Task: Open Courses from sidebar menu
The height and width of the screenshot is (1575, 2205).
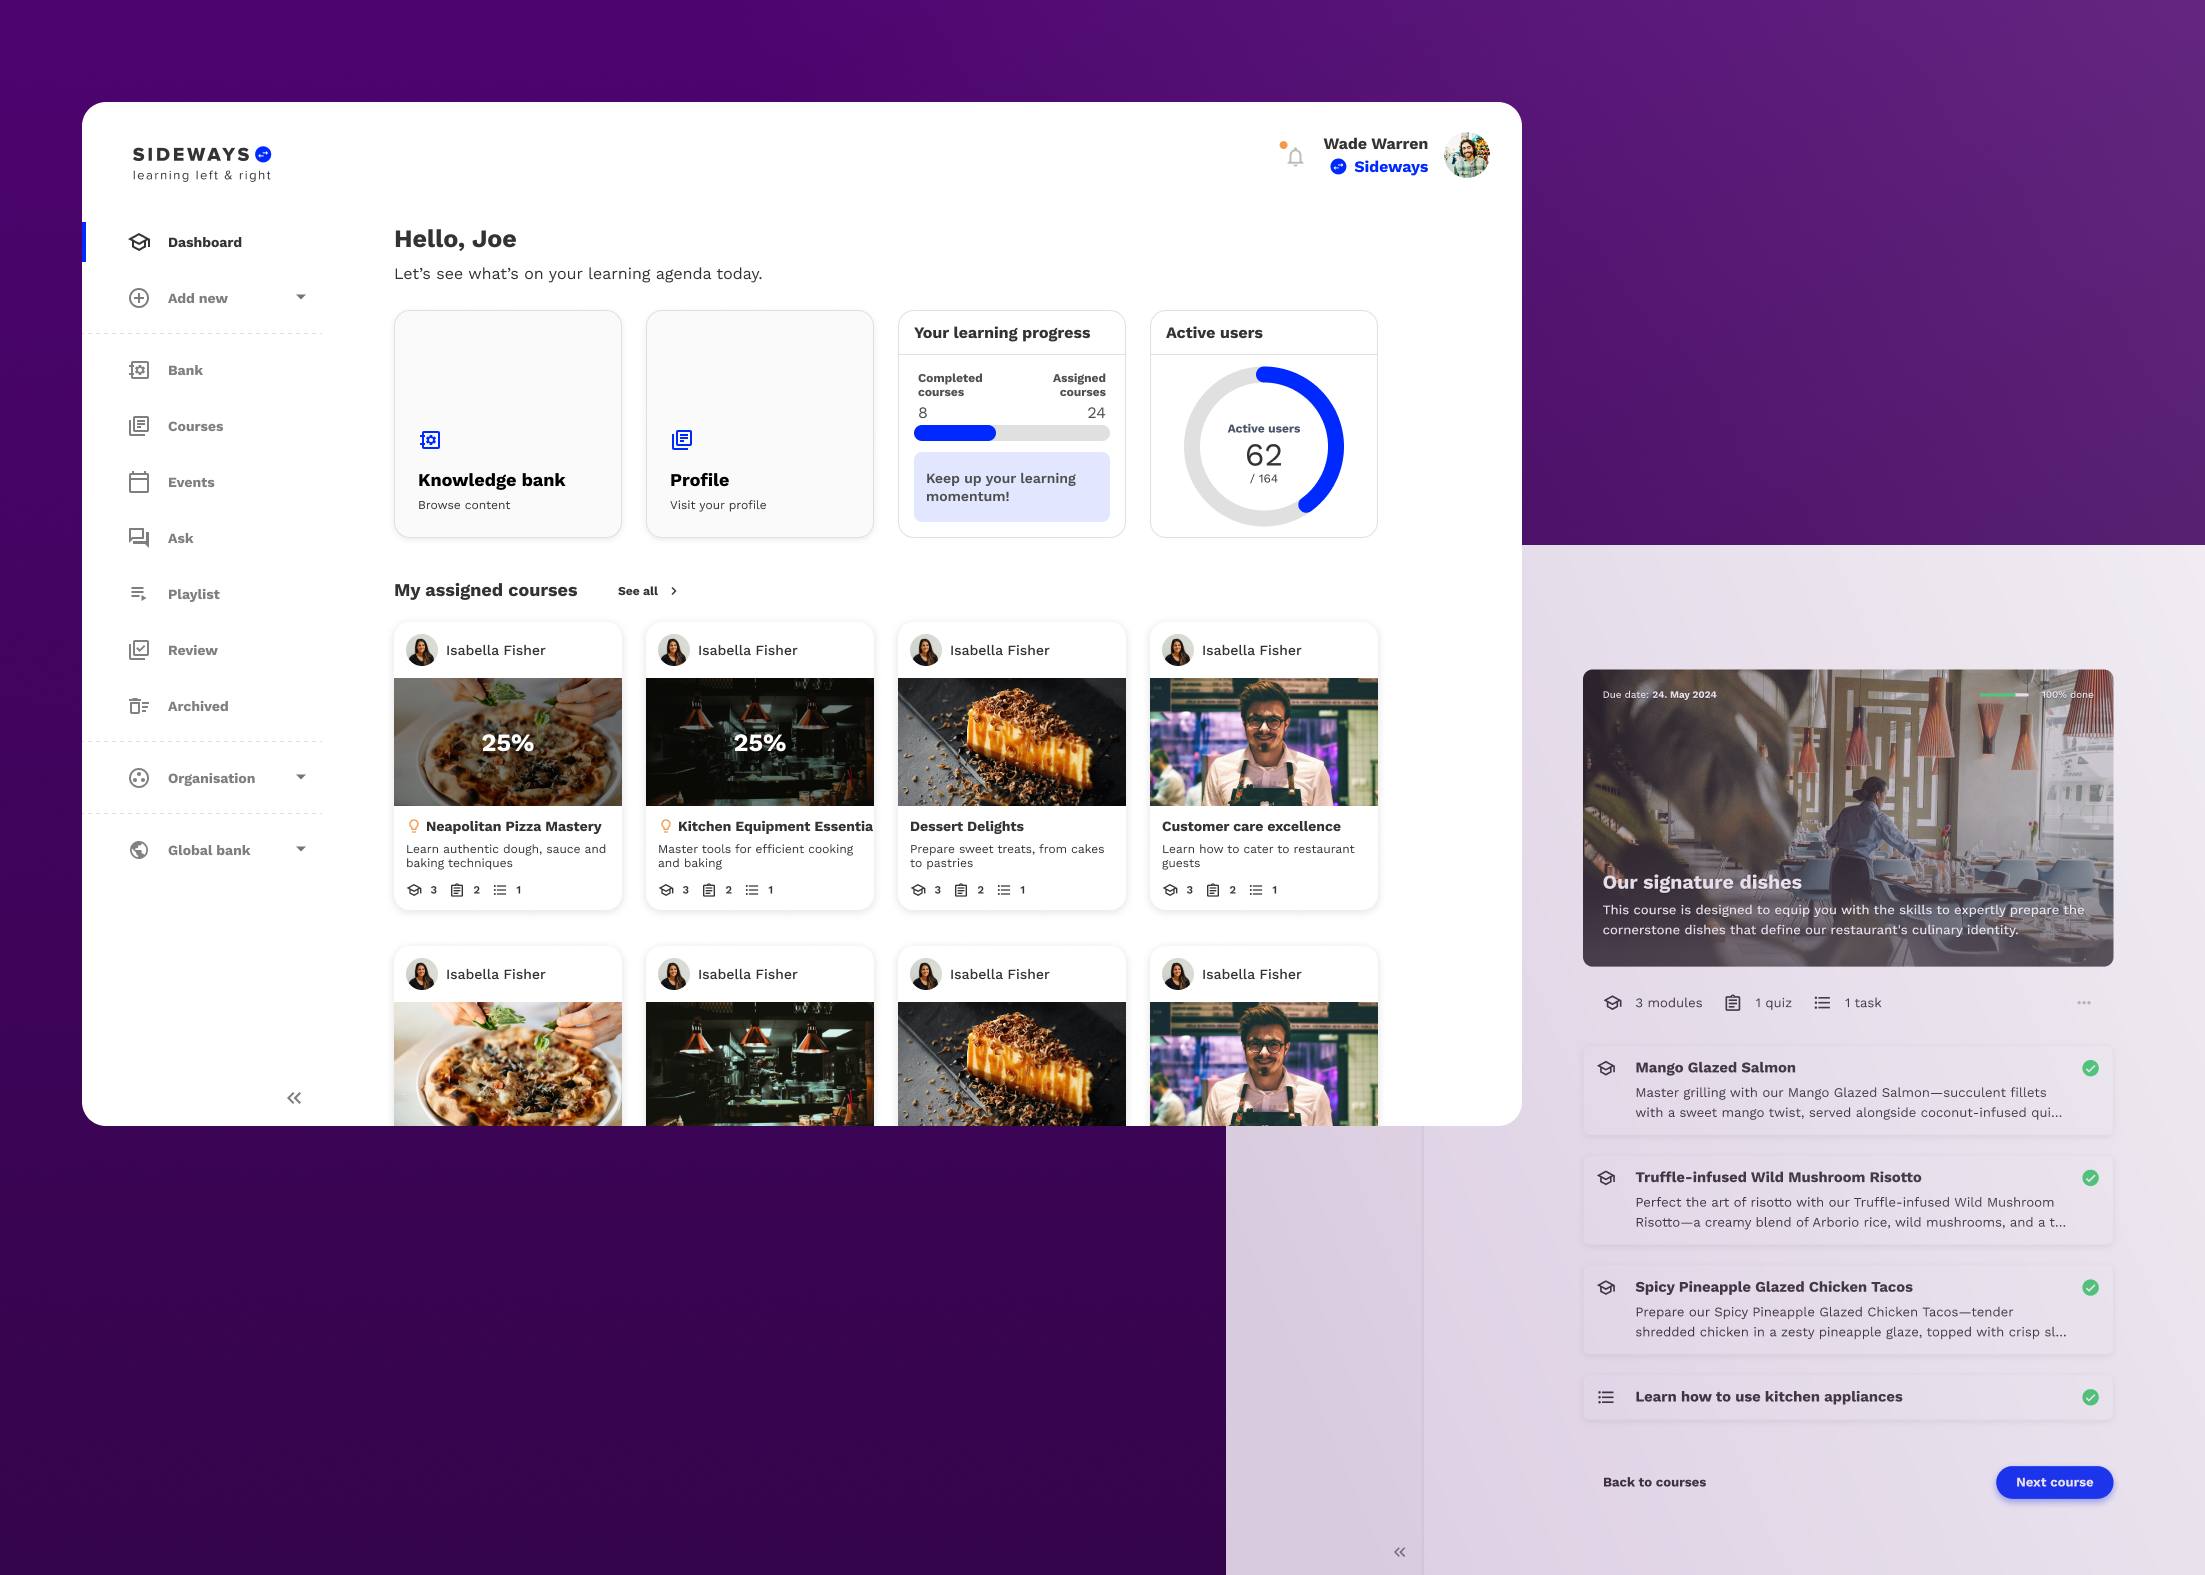Action: tap(195, 426)
